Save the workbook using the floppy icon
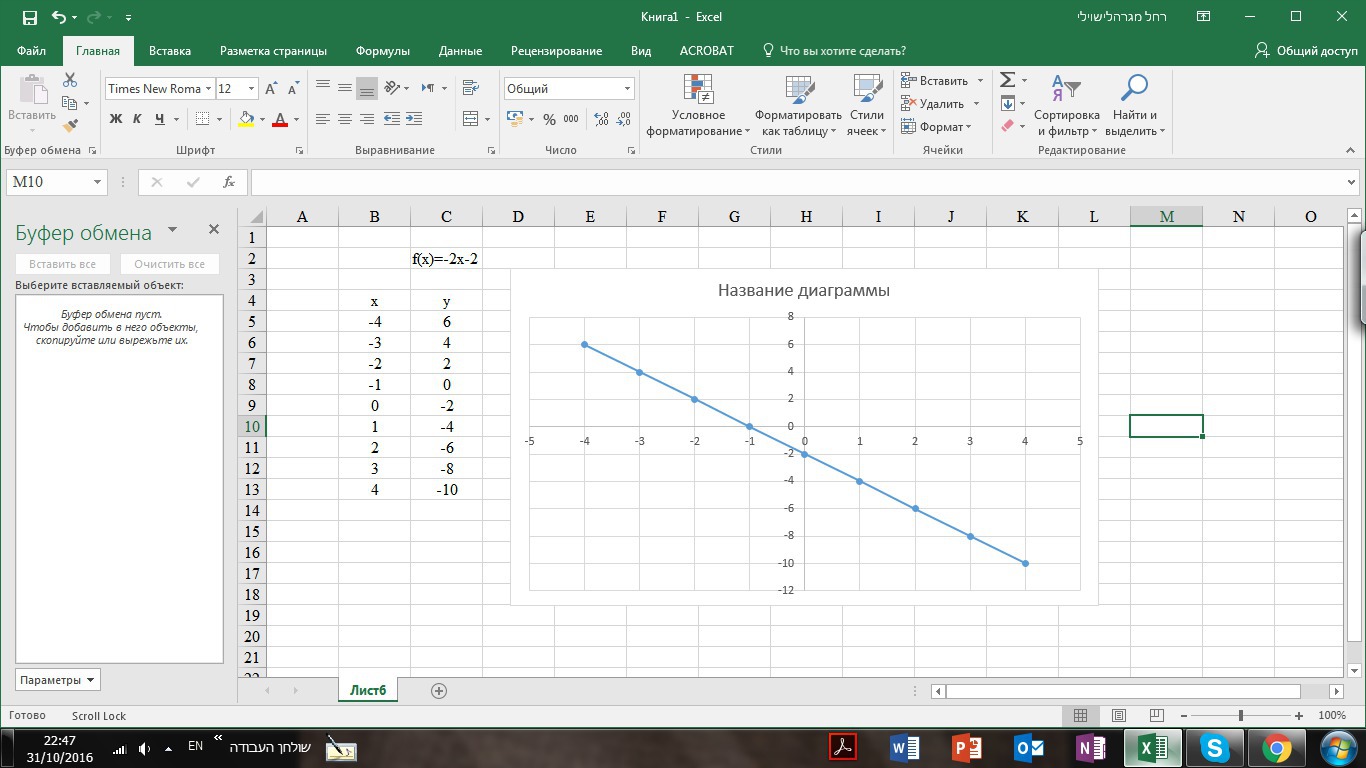The height and width of the screenshot is (768, 1366). coord(29,17)
